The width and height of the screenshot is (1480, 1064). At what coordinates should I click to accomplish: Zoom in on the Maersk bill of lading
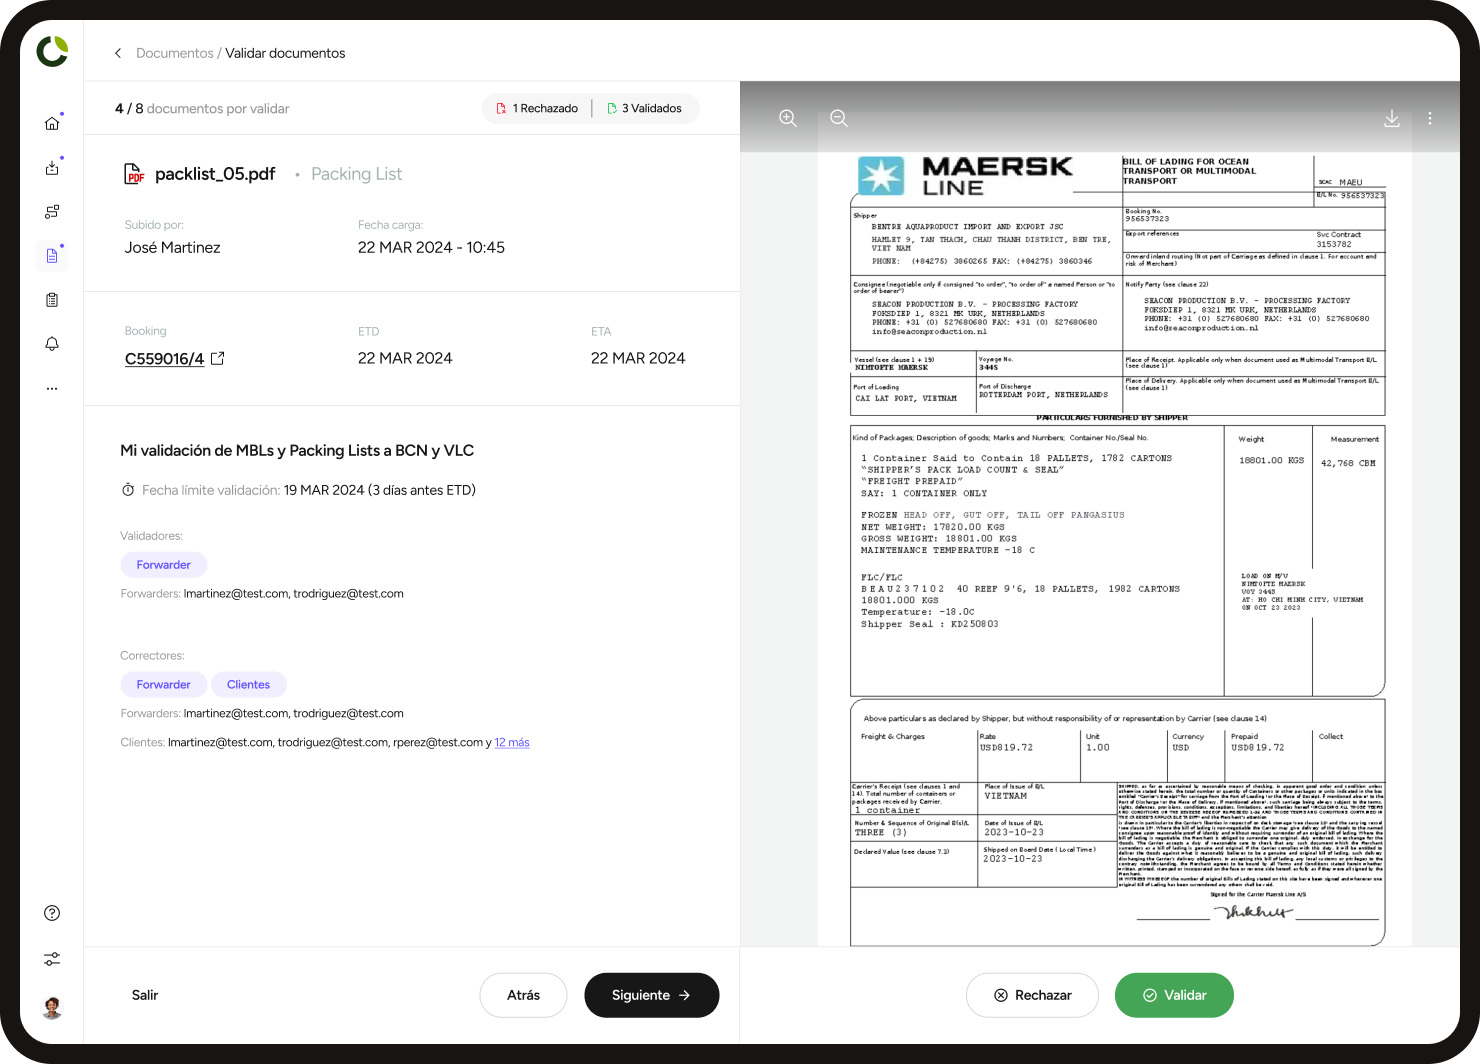788,118
